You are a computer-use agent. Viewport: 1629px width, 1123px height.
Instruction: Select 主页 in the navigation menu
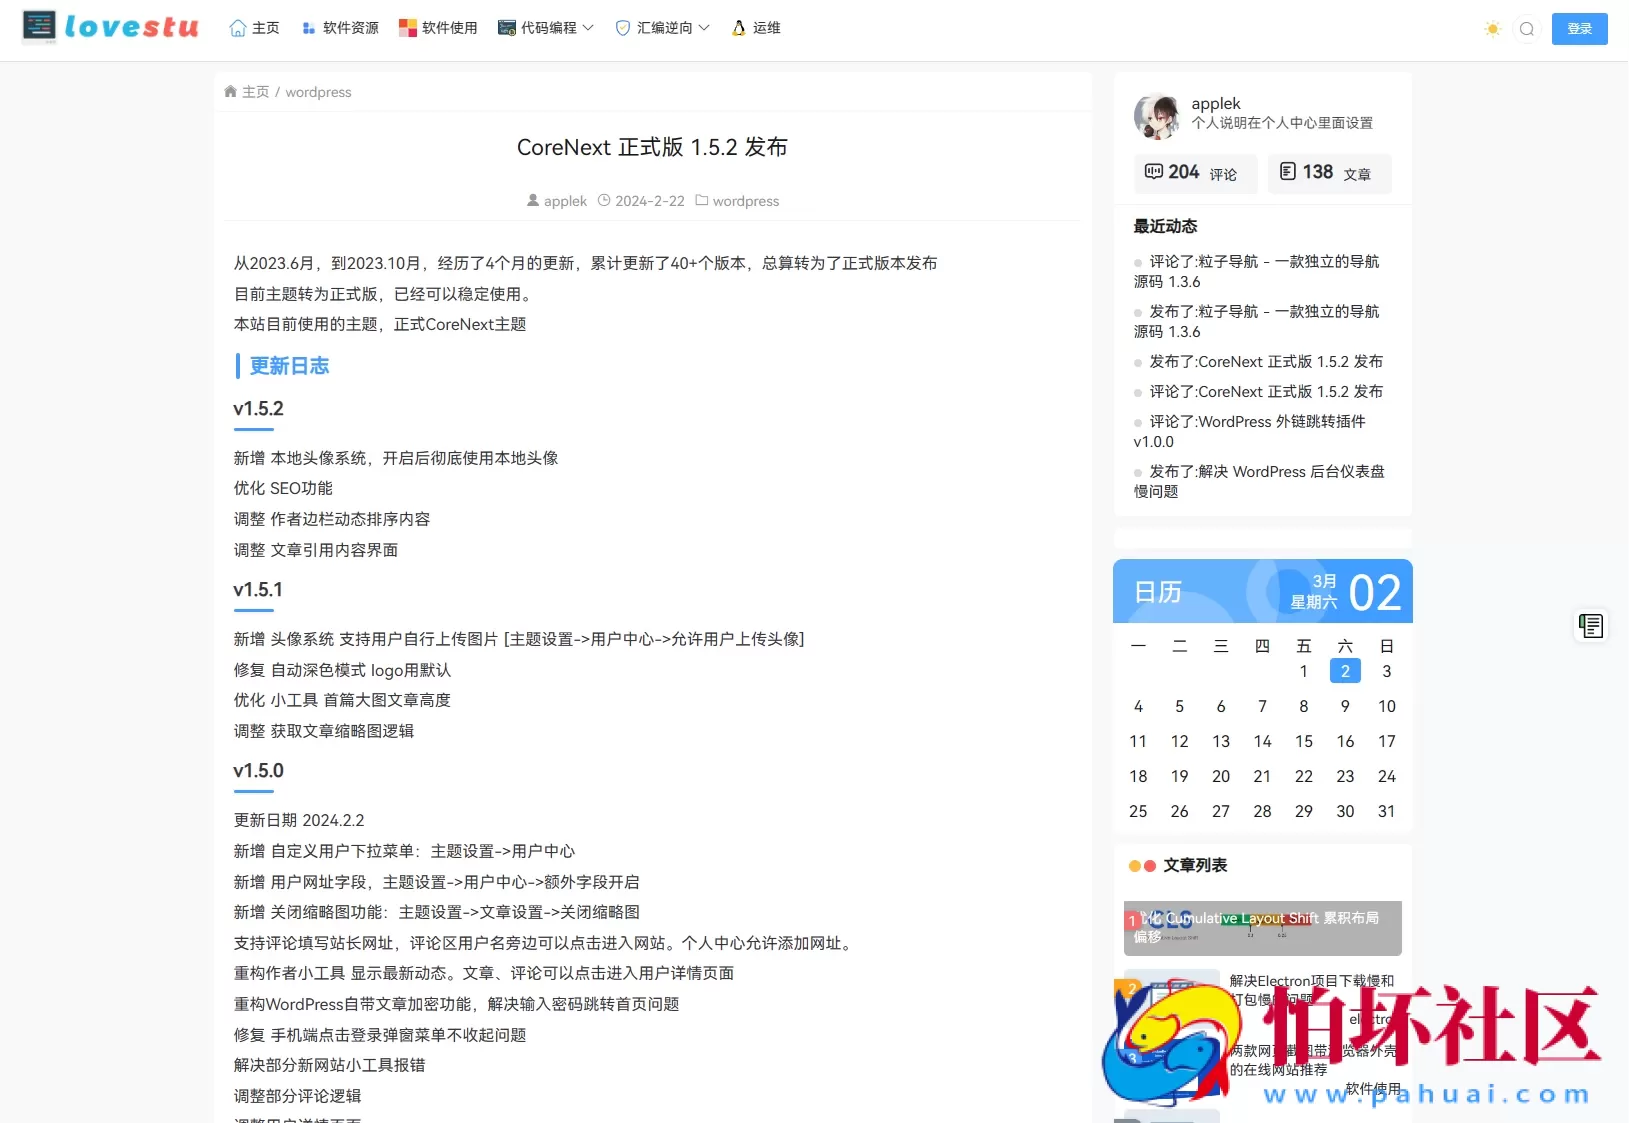pyautogui.click(x=264, y=28)
